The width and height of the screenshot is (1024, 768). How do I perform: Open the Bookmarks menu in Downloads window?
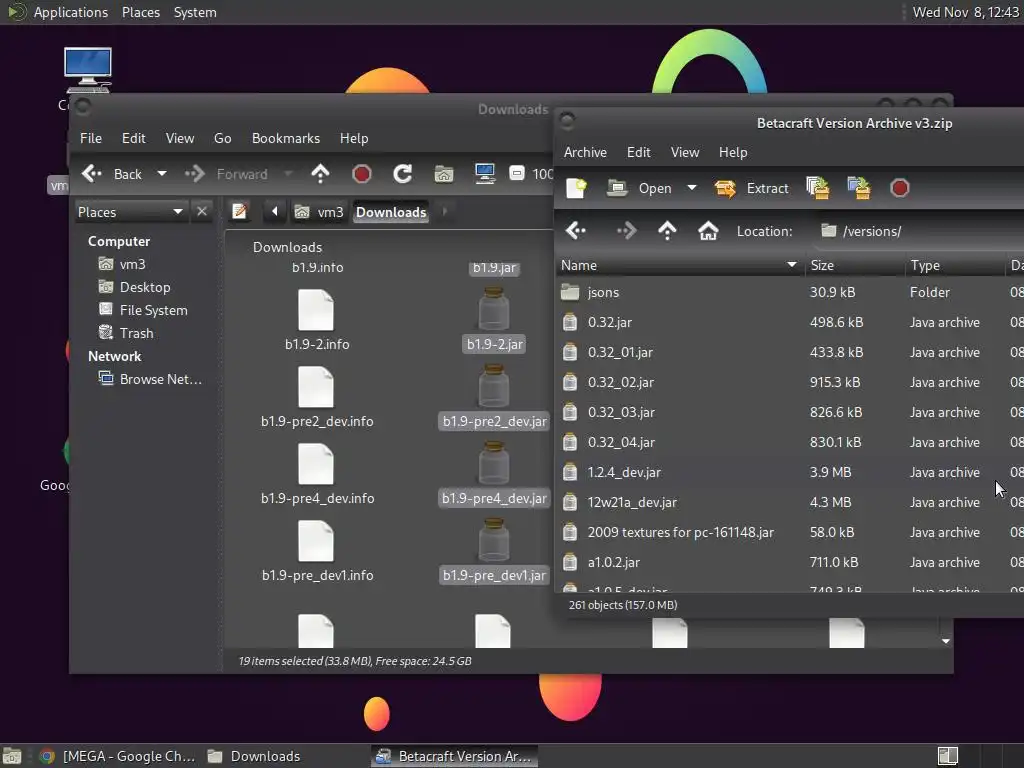(286, 138)
